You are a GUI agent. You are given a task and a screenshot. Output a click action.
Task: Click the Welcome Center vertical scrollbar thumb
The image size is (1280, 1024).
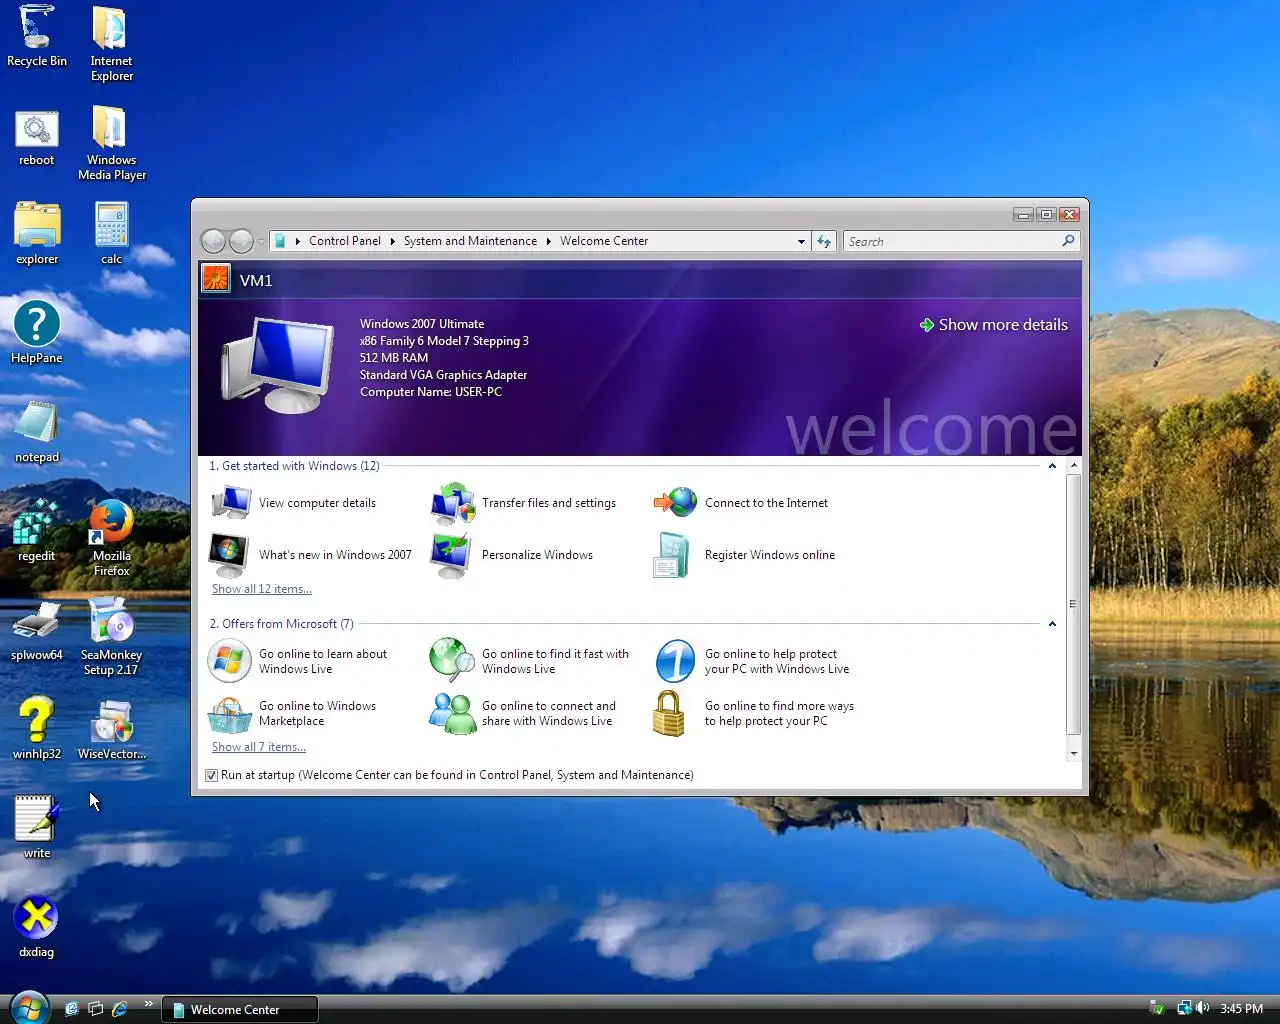[1073, 604]
